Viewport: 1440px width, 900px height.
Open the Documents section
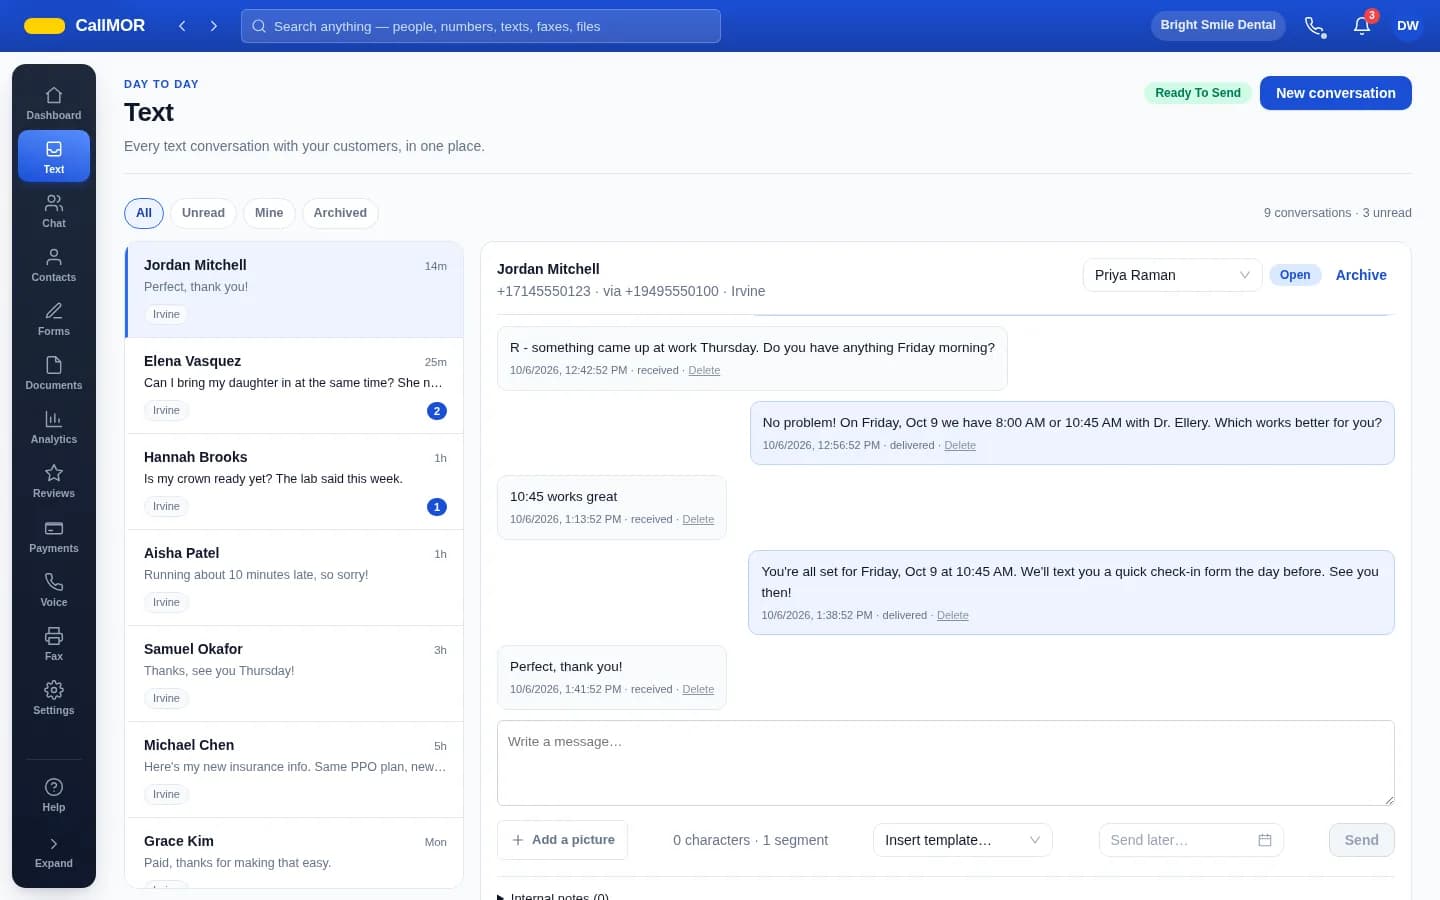pyautogui.click(x=54, y=373)
